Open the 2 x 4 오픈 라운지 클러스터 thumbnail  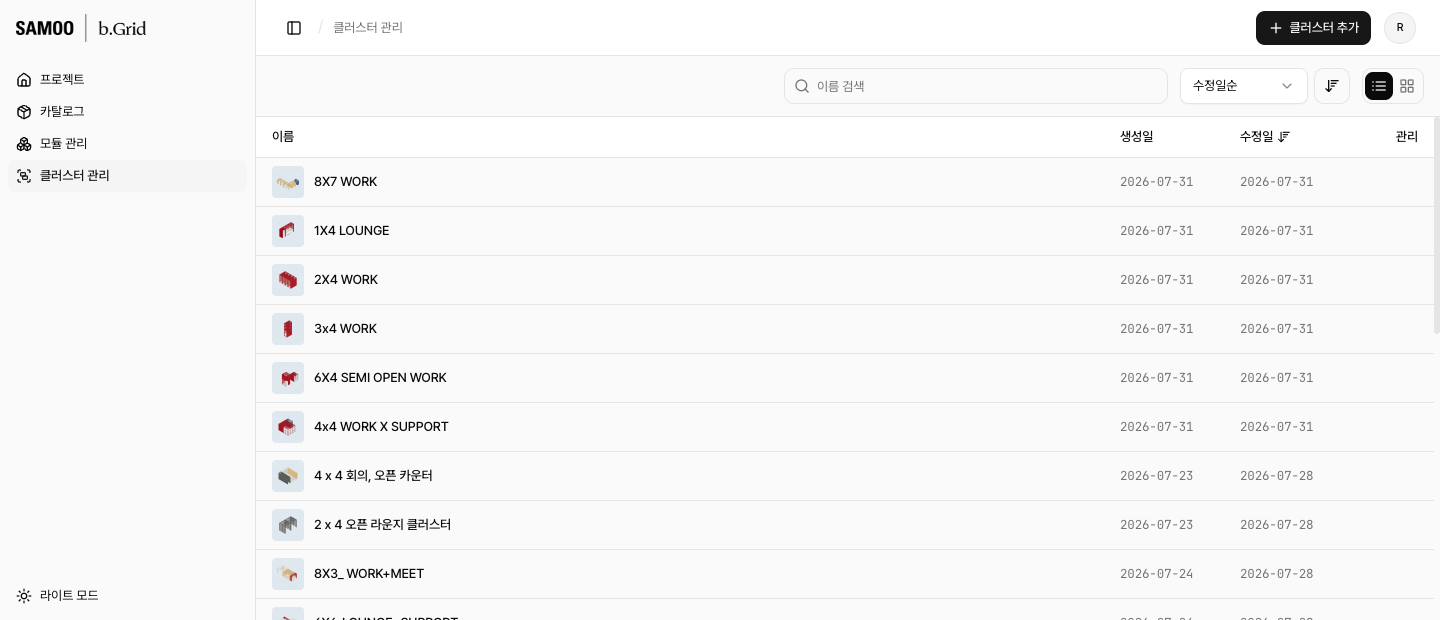point(288,525)
